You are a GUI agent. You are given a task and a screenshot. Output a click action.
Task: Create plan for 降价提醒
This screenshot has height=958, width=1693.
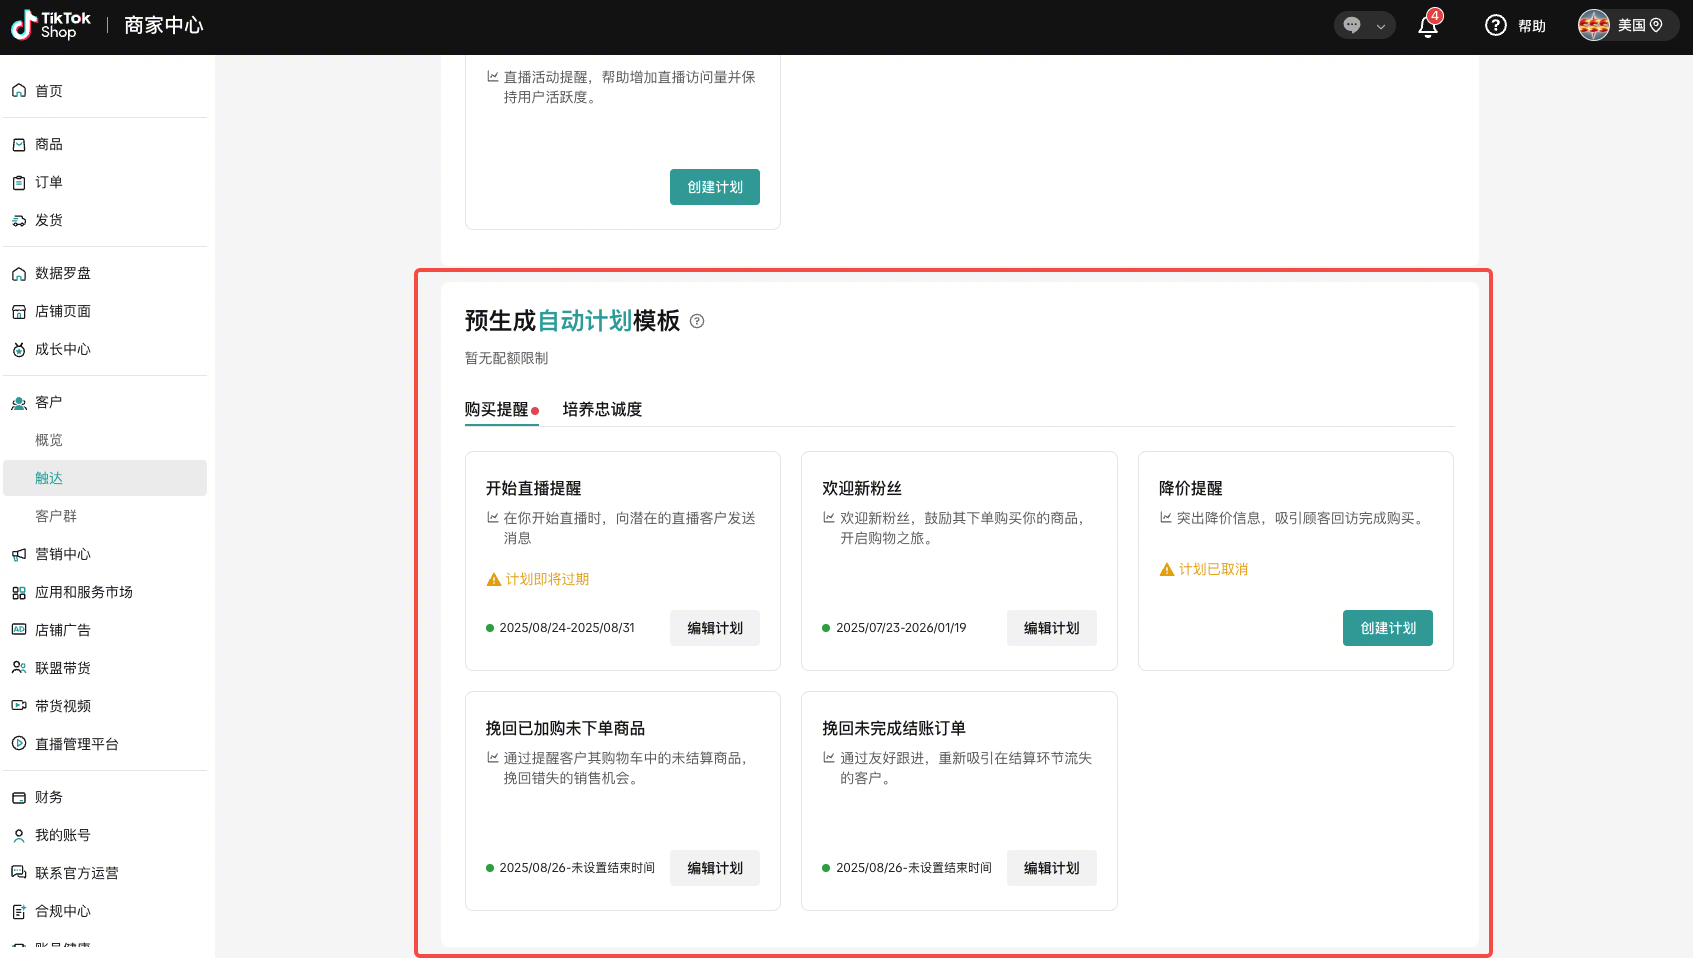[x=1387, y=628]
